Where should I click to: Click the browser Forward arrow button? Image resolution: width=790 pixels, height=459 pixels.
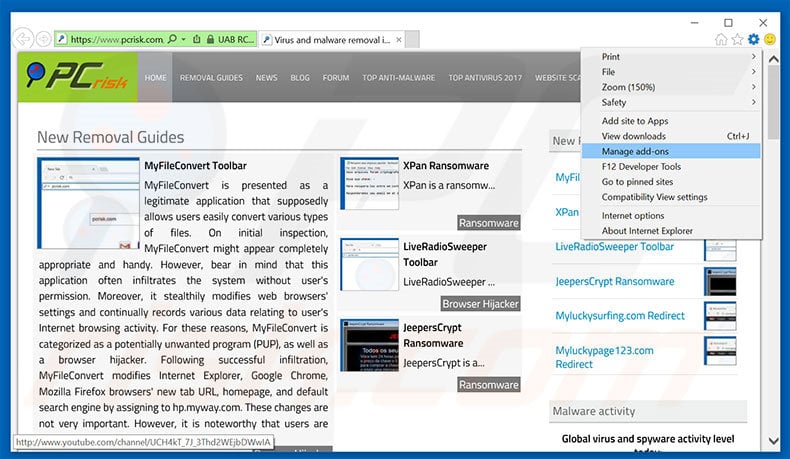click(x=44, y=39)
